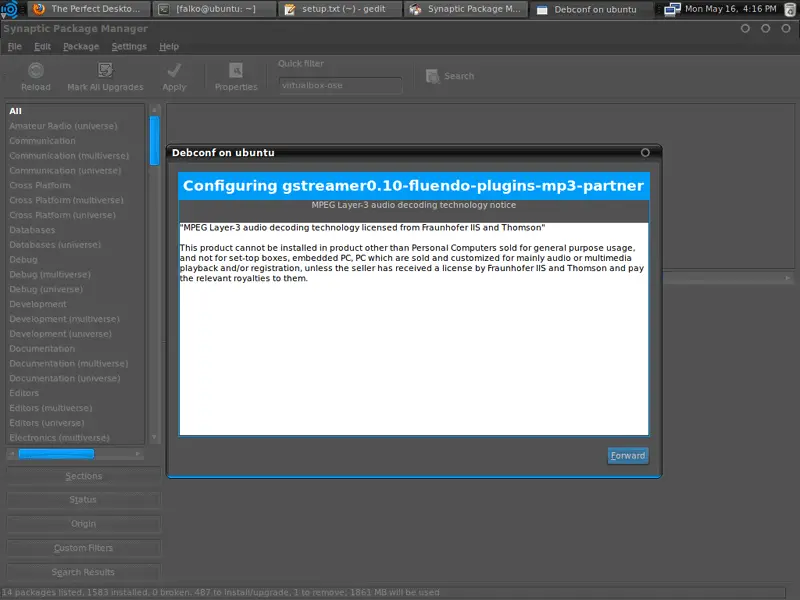Select the All category in section list
The image size is (800, 600).
[76, 111]
